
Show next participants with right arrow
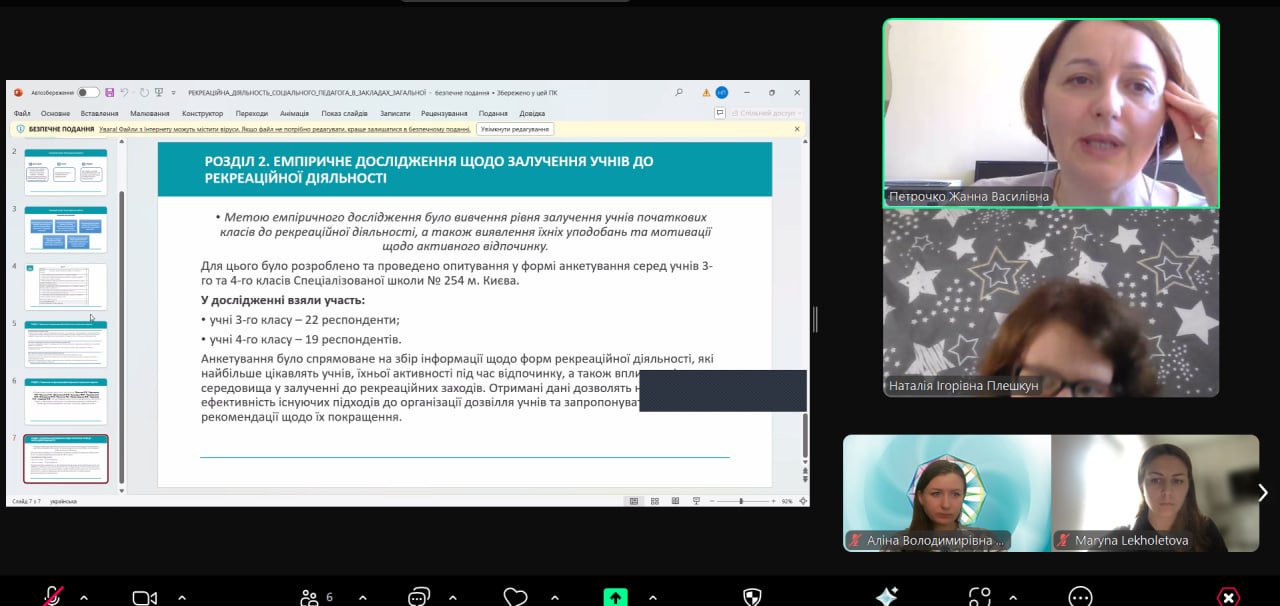pyautogui.click(x=1263, y=492)
